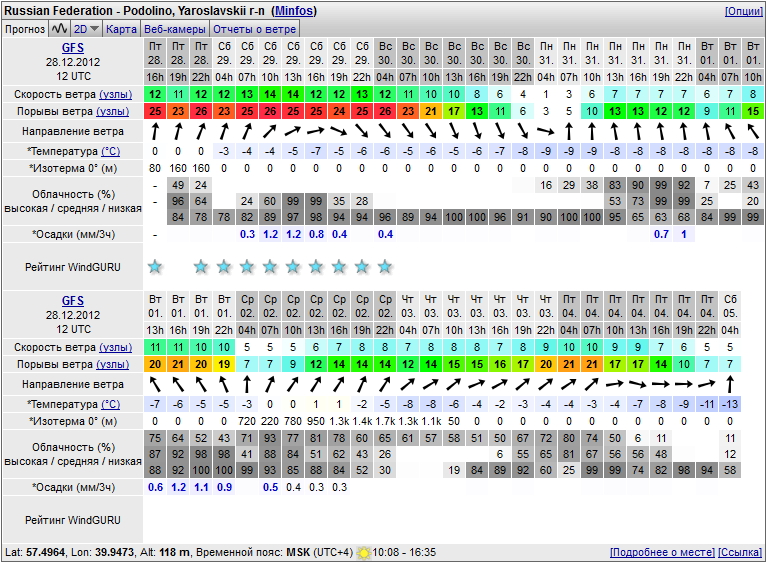Screen dimensions: 767x563
Task: Click the first WindGURU rating star
Action: [x=155, y=266]
